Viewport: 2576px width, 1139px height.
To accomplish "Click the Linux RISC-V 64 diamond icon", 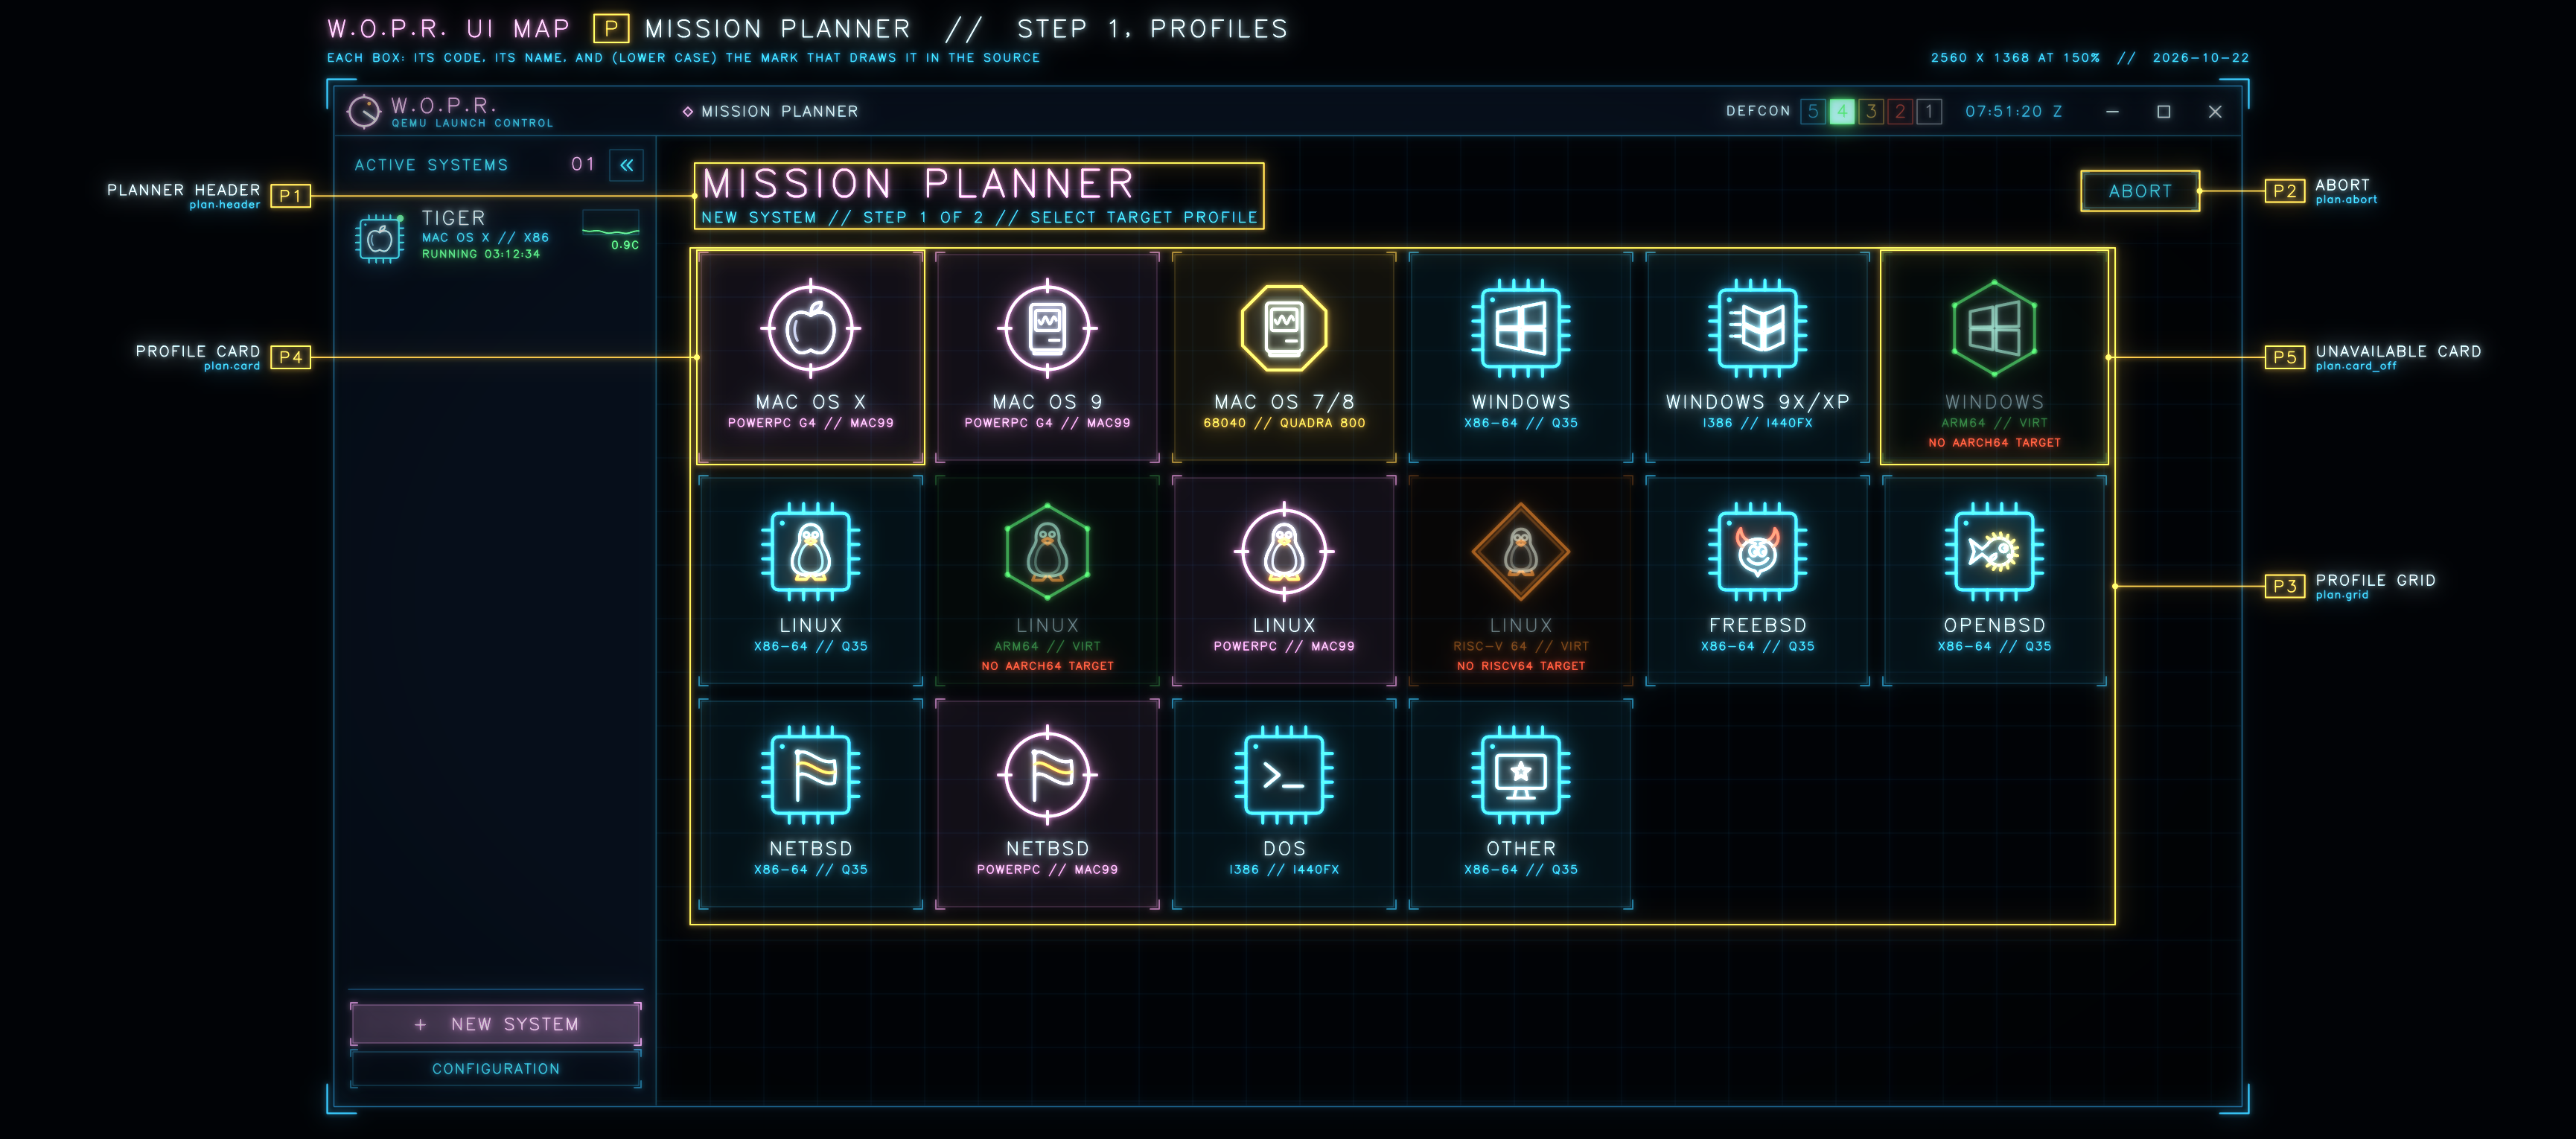I will click(1520, 551).
